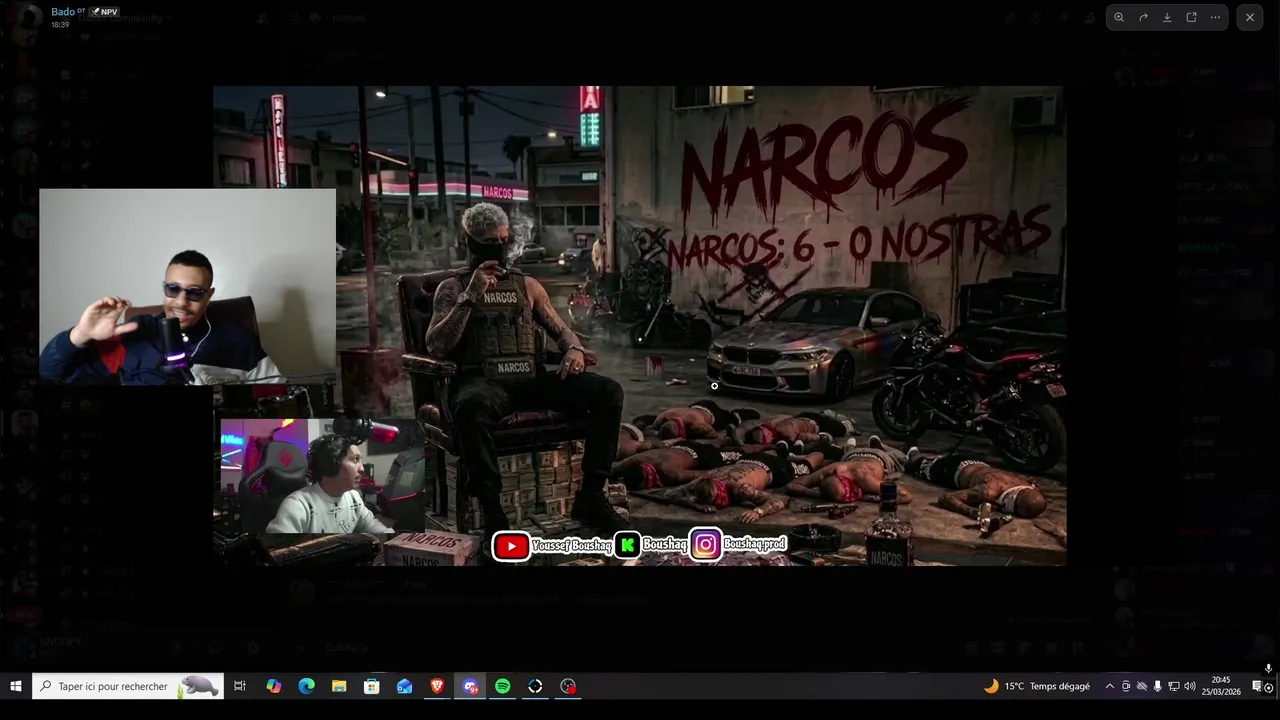Open the circular app icon after Spotify

[535, 686]
